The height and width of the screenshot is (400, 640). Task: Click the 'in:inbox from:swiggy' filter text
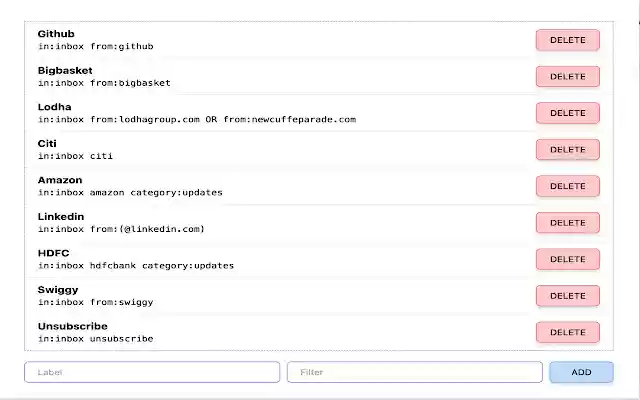pyautogui.click(x=96, y=302)
